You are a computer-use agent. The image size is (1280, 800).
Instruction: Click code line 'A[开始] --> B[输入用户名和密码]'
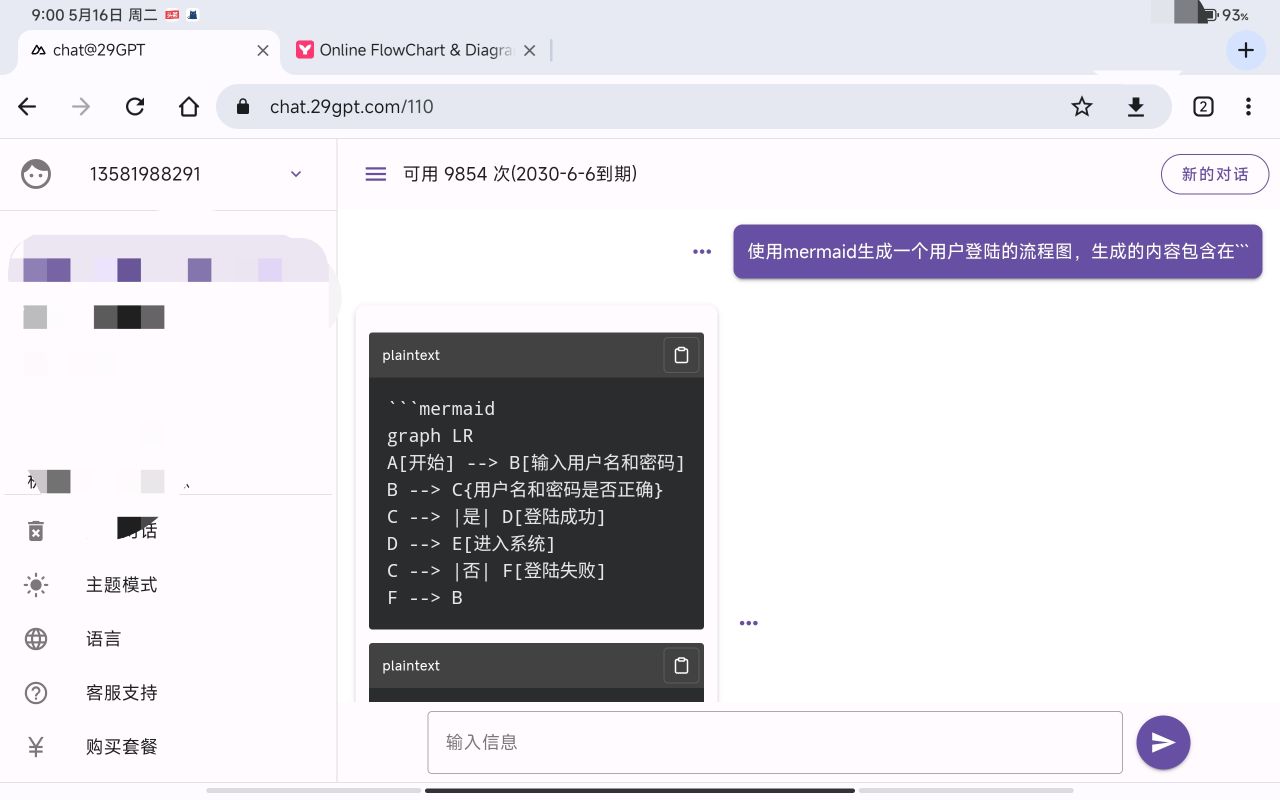click(536, 463)
